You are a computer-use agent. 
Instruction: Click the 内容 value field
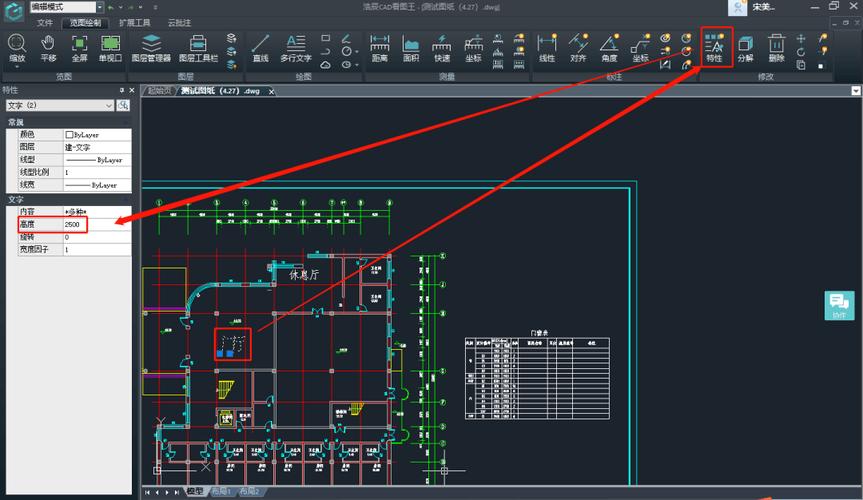(97, 211)
